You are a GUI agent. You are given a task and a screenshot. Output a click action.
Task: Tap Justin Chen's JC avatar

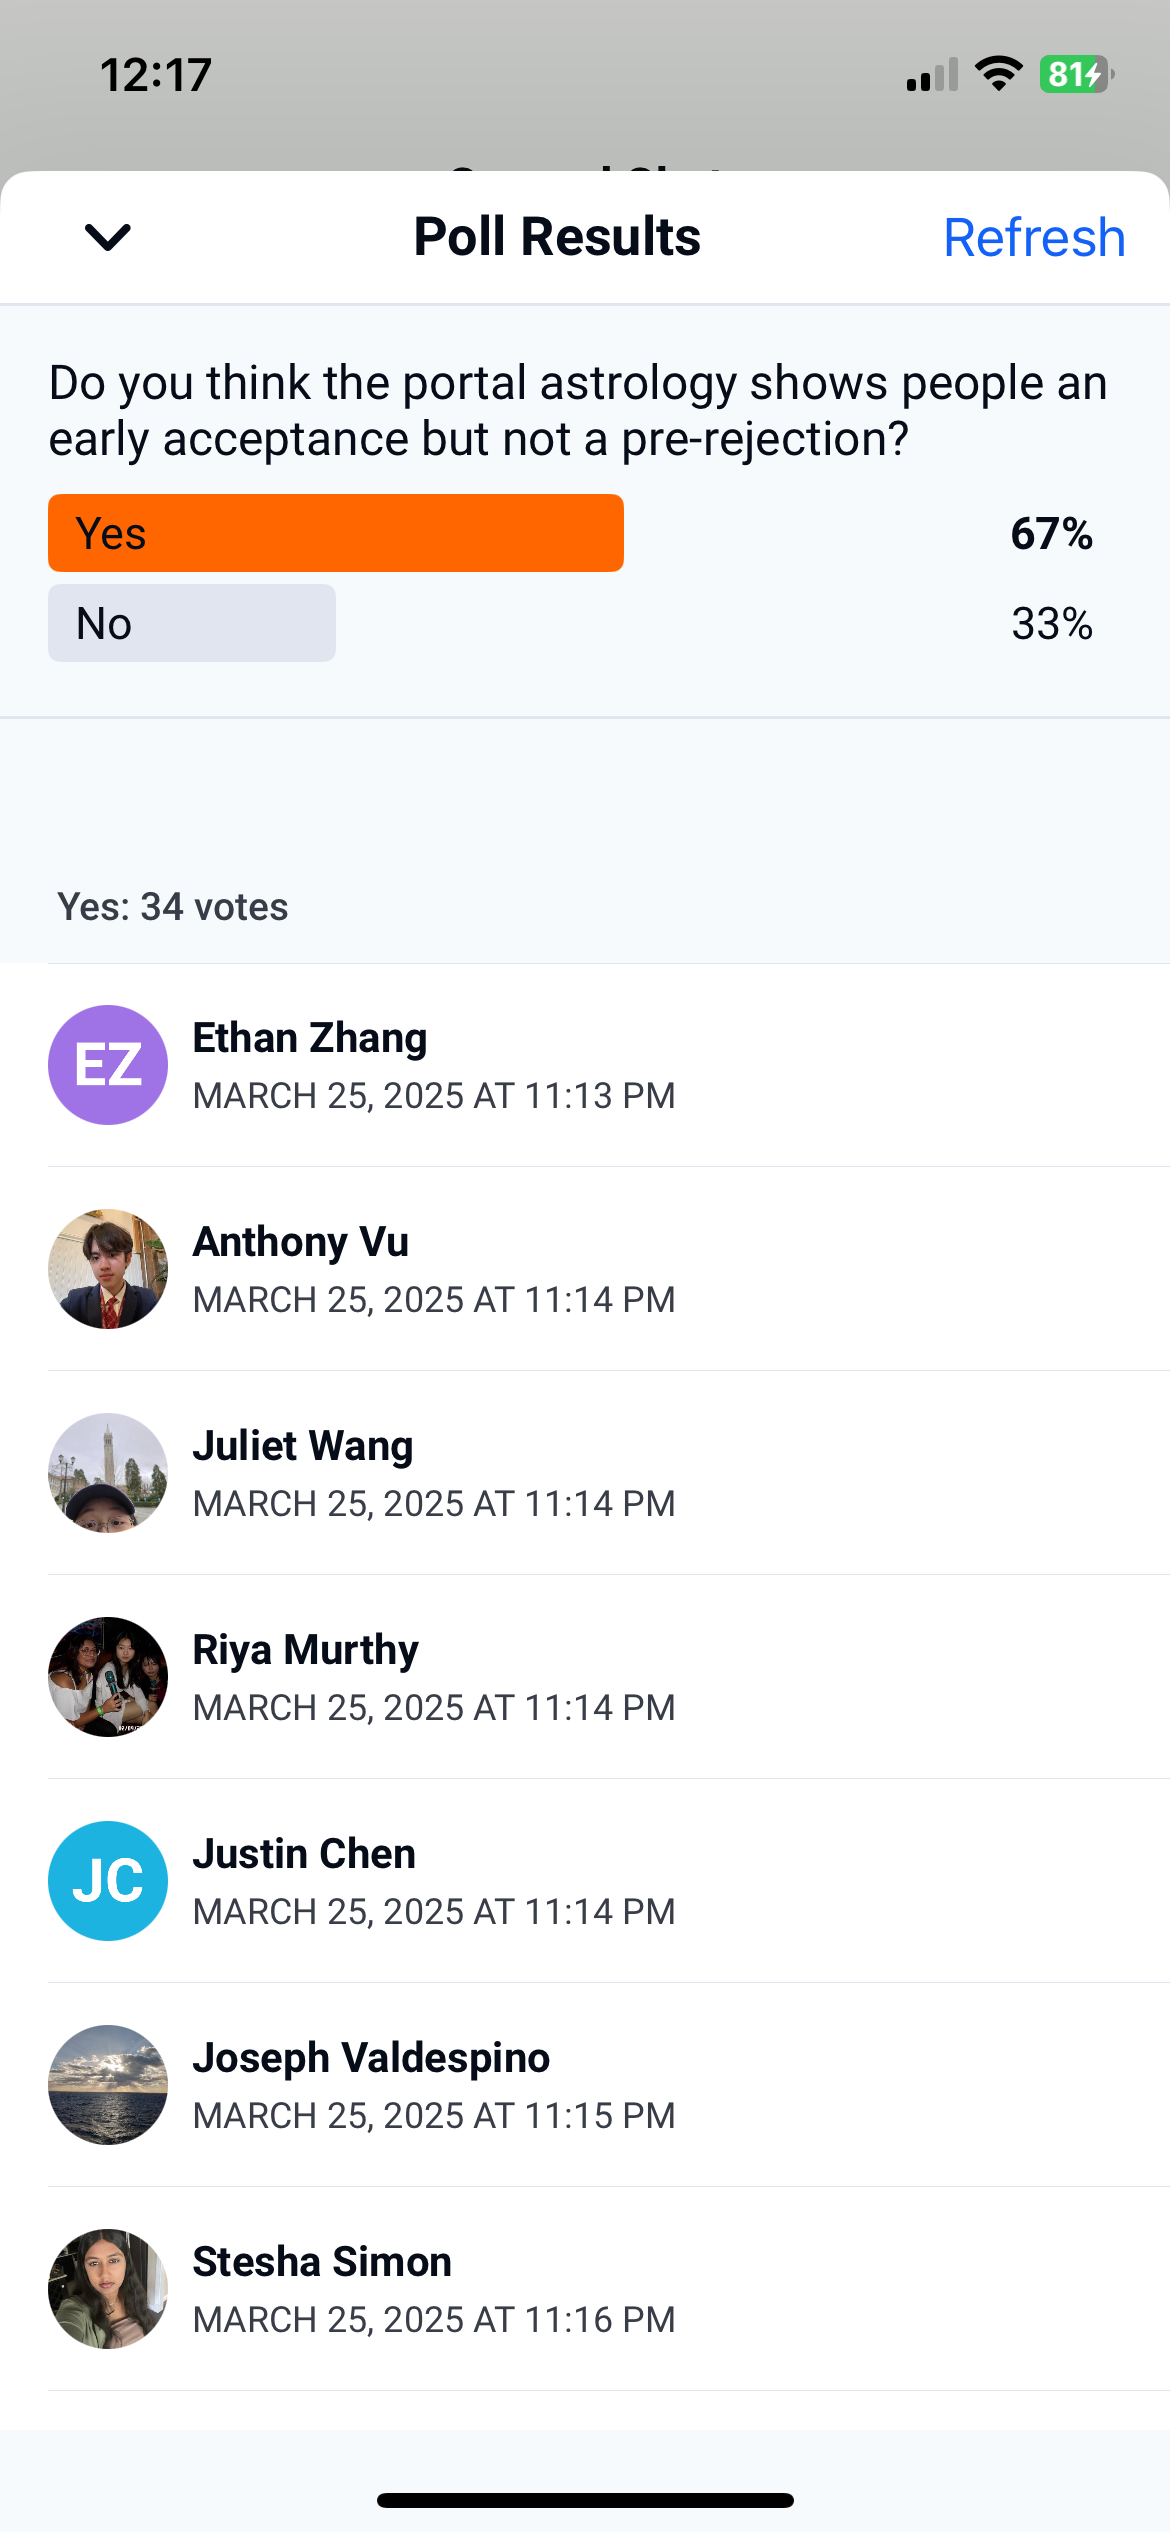click(x=108, y=1881)
